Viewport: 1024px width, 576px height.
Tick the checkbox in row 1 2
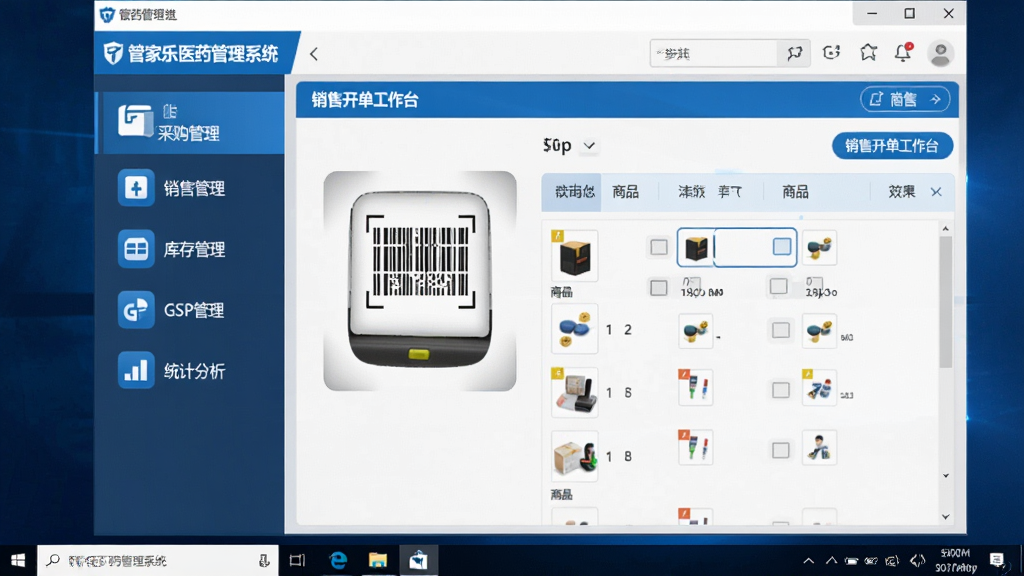pos(780,330)
